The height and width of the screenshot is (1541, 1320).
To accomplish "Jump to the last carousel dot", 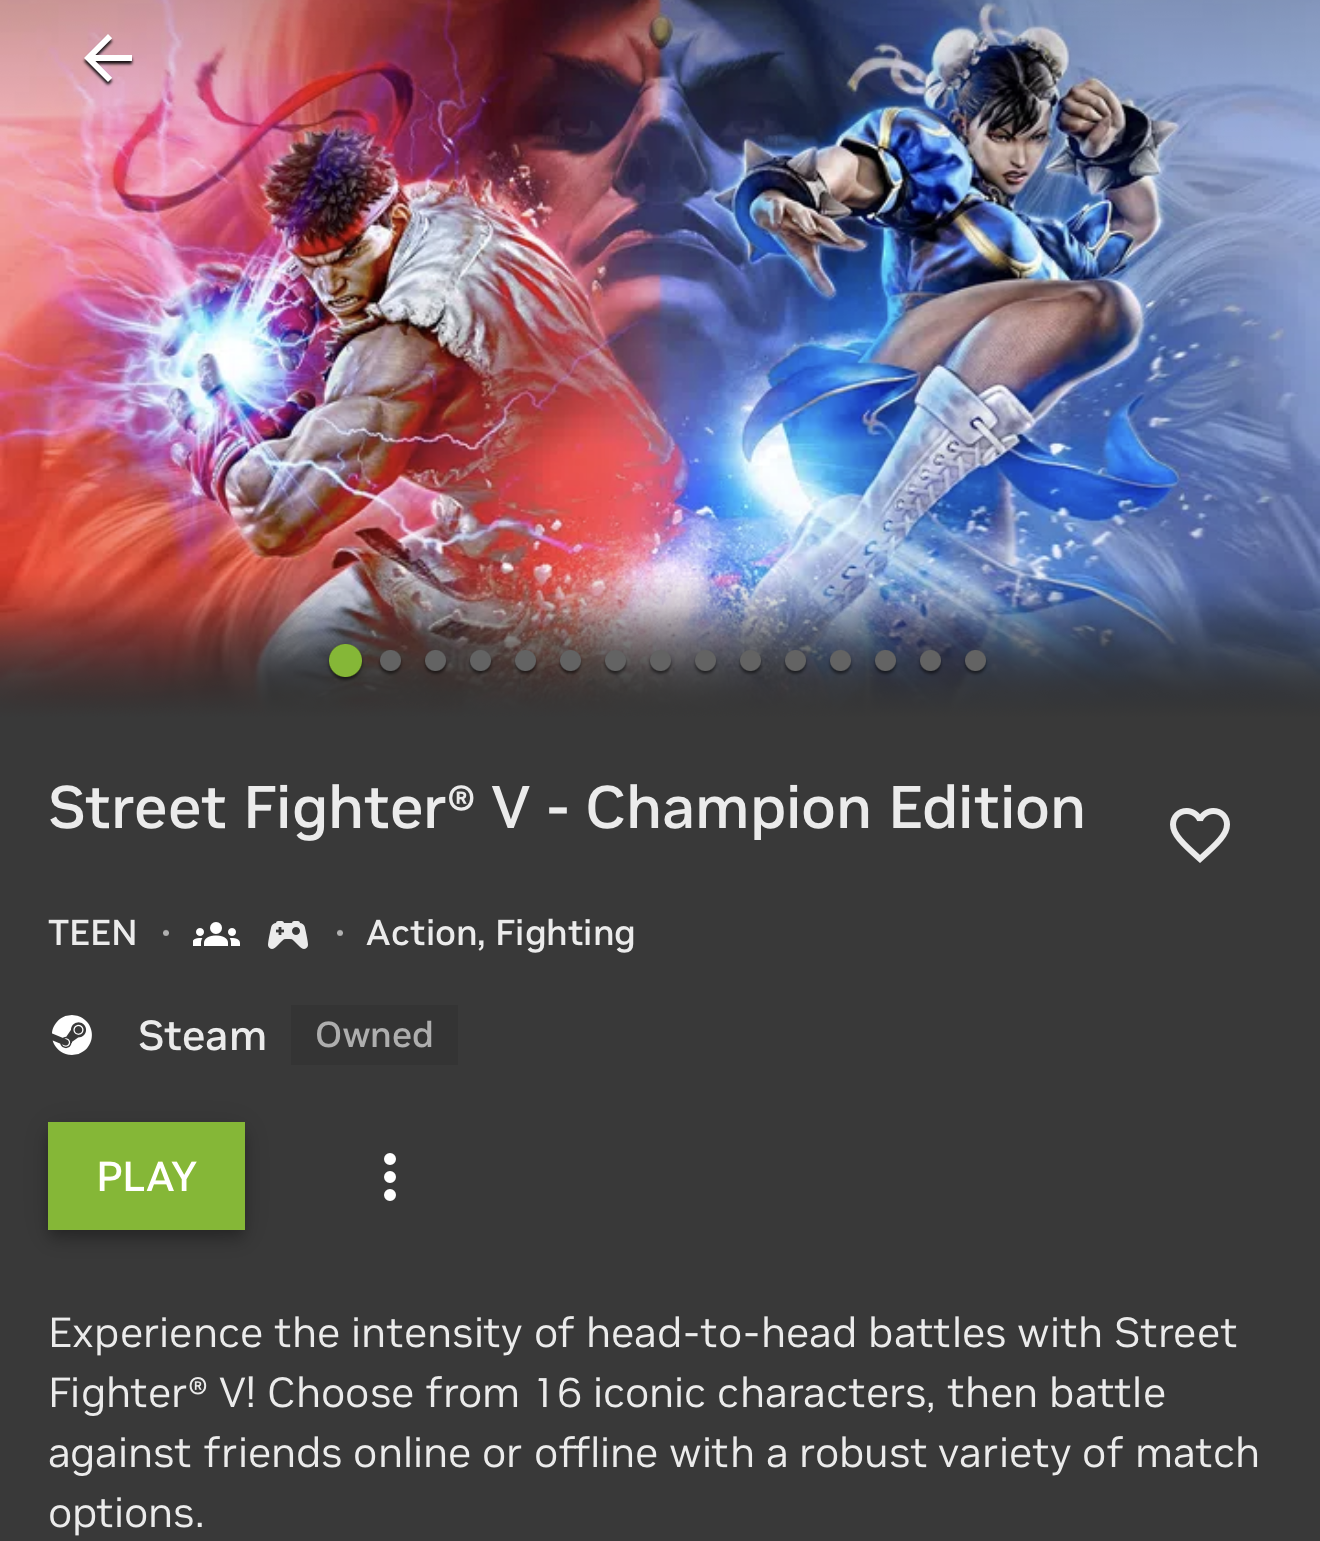I will 976,661.
